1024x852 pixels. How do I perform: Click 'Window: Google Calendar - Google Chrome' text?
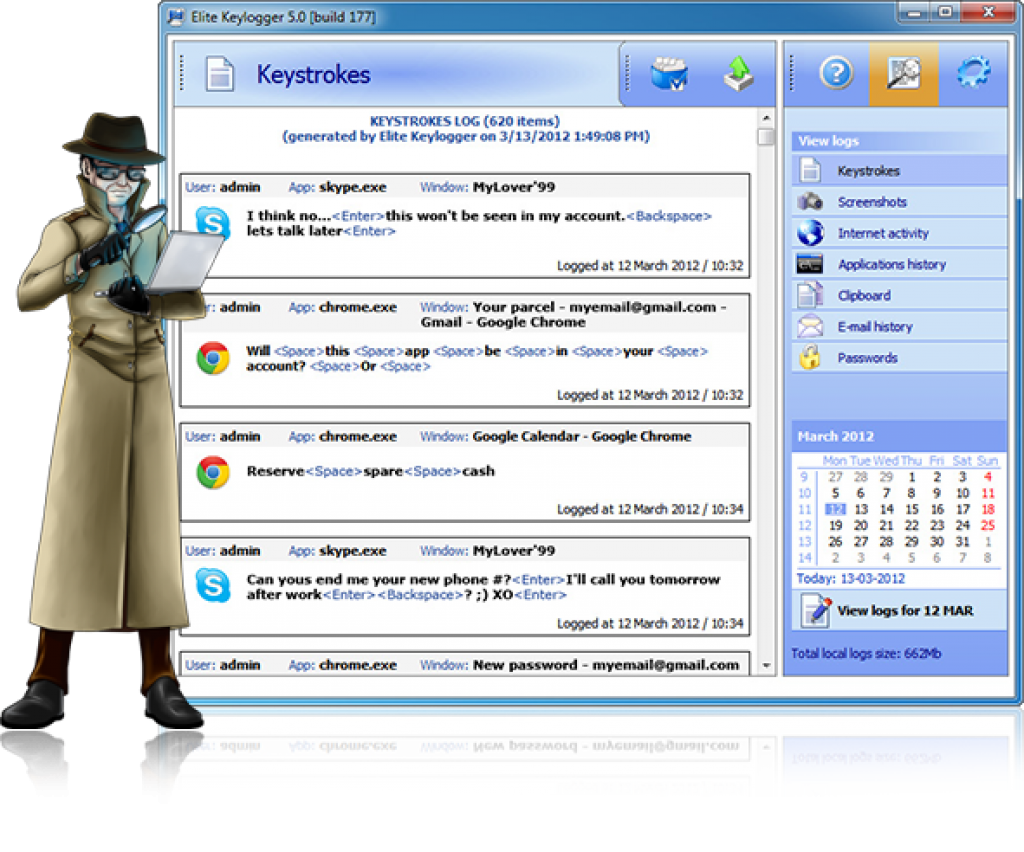pyautogui.click(x=555, y=436)
